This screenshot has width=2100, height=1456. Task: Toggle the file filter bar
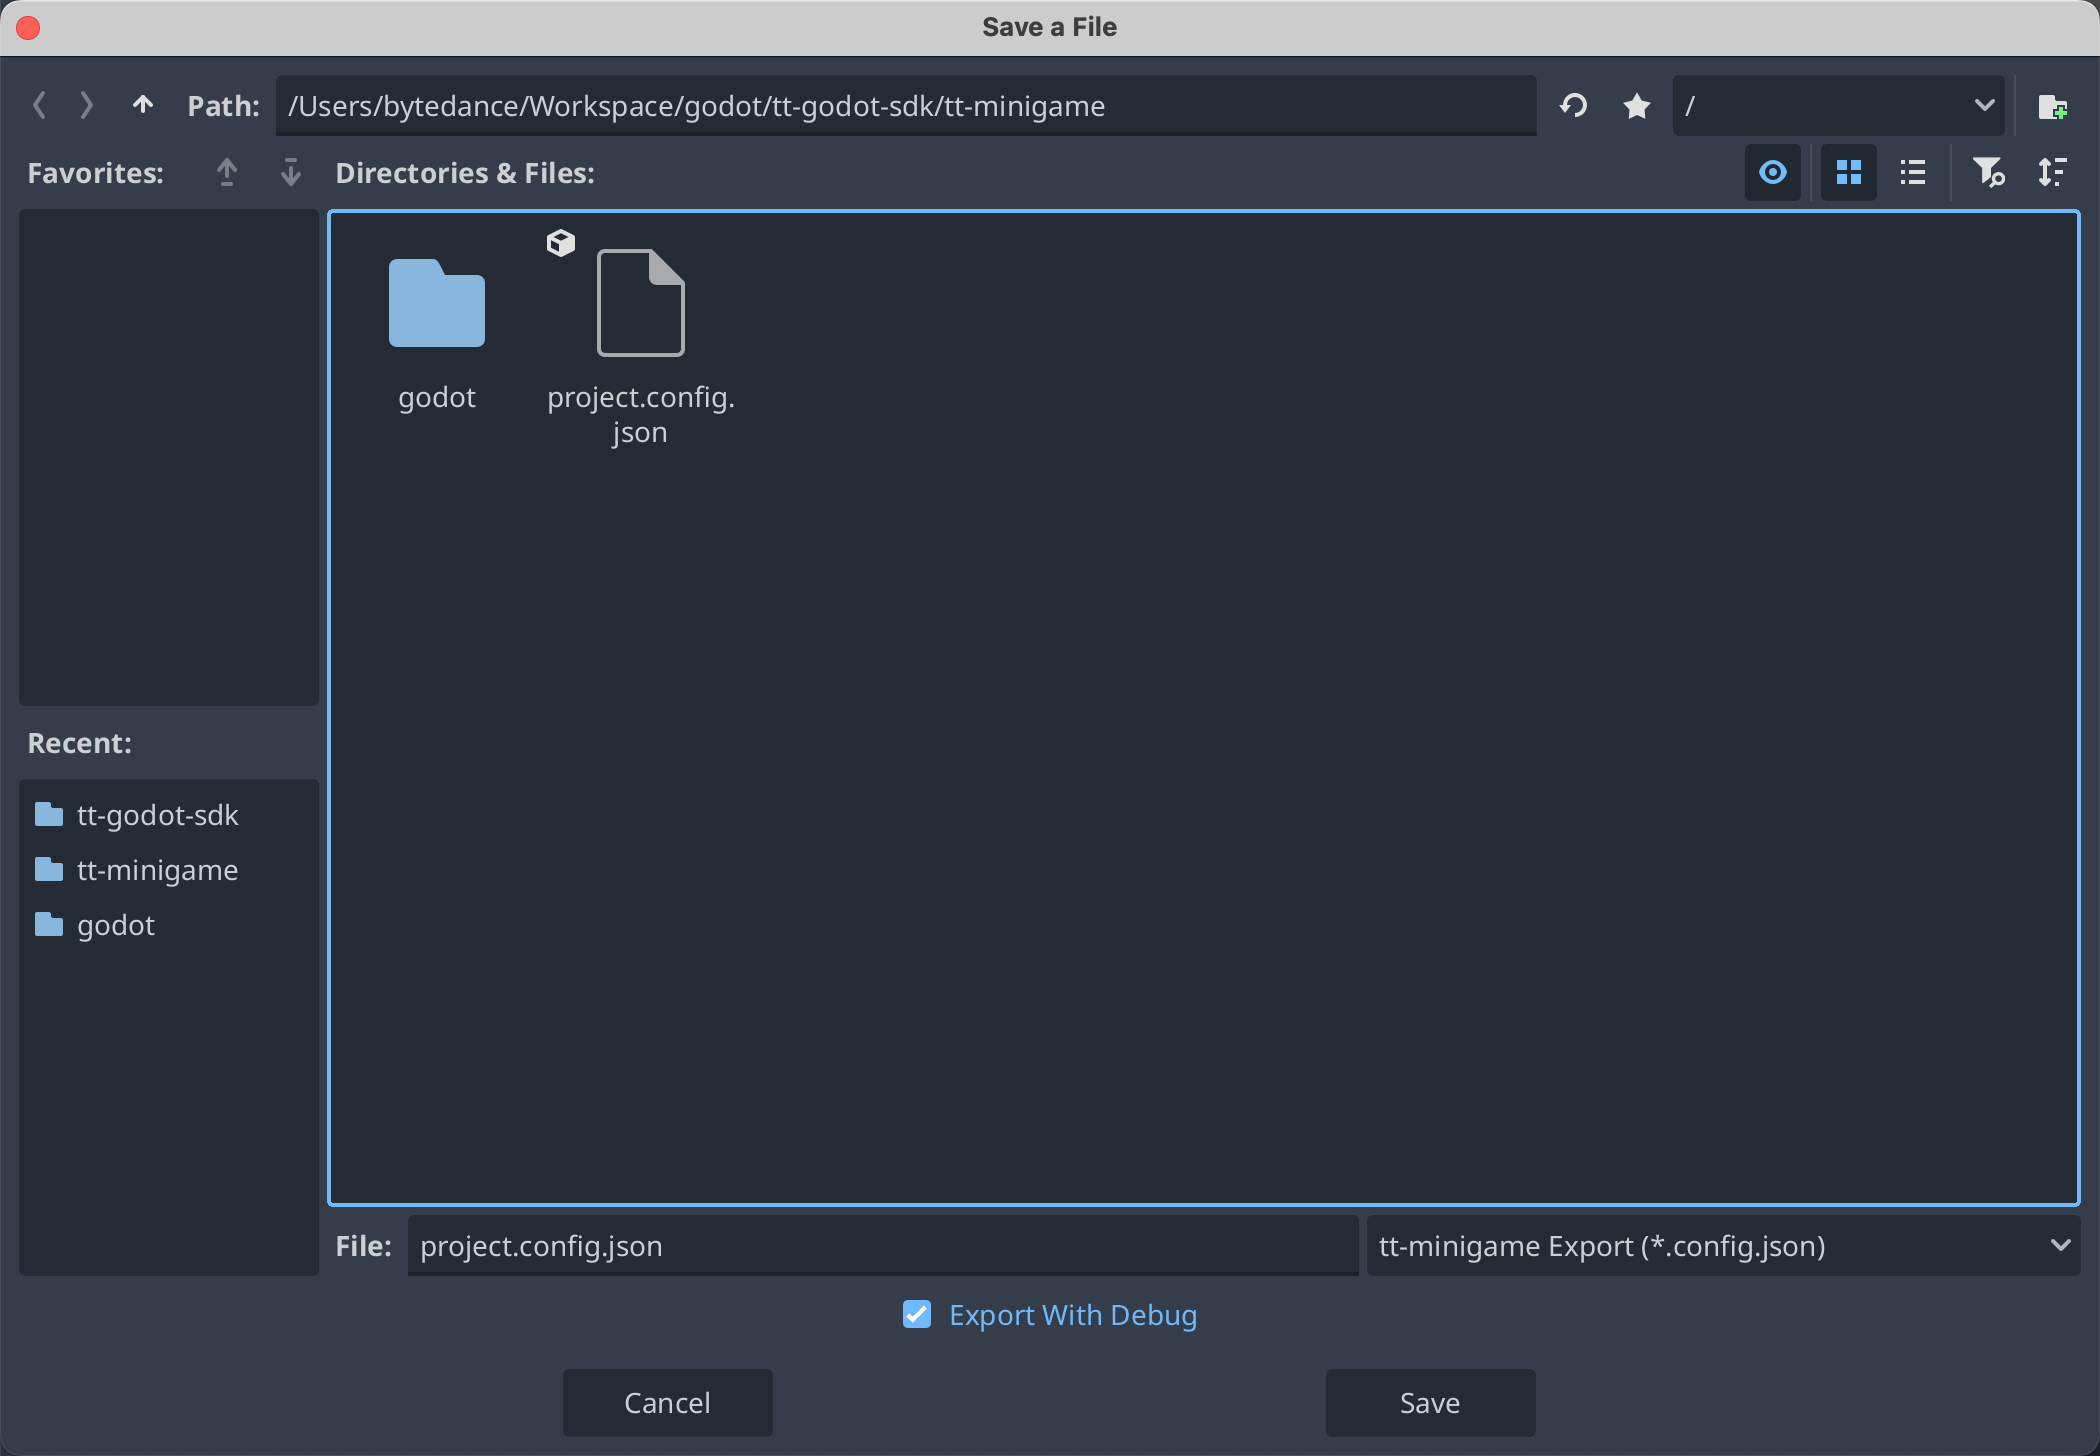point(1987,172)
